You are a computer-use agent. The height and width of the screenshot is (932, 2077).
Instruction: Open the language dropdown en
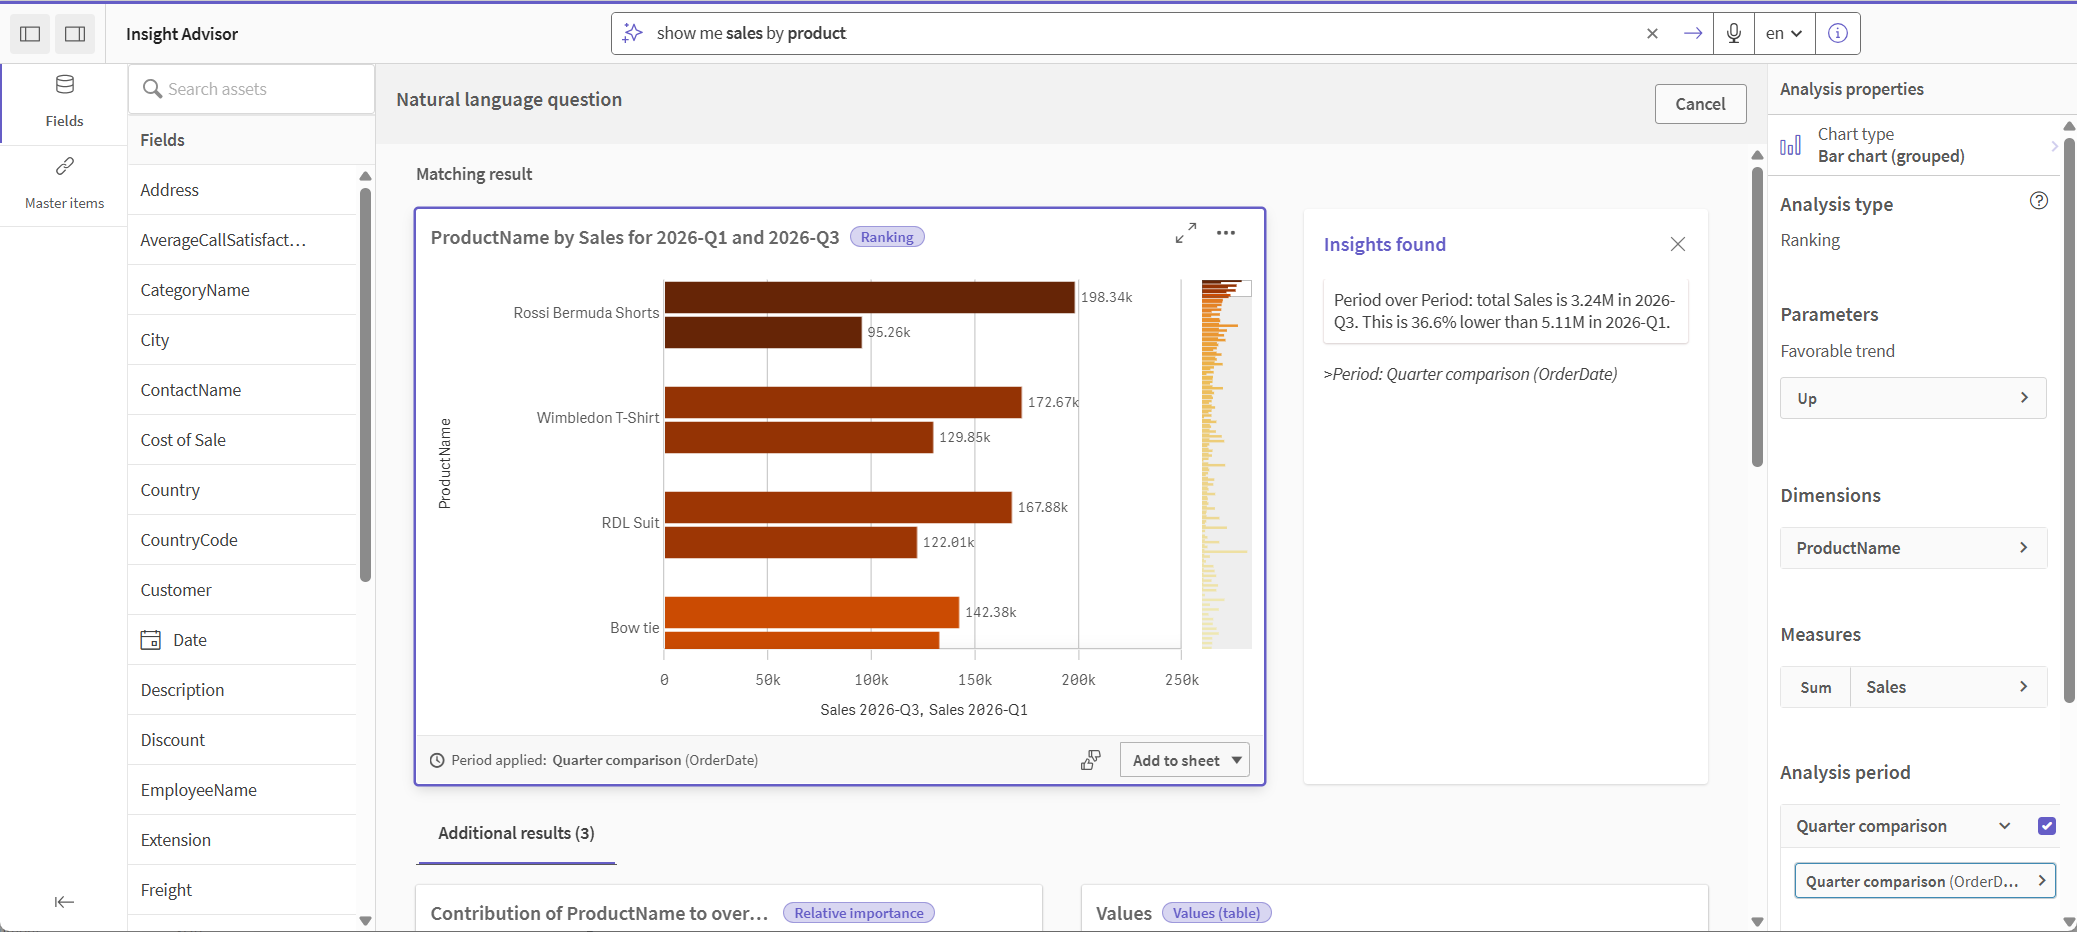point(1784,33)
